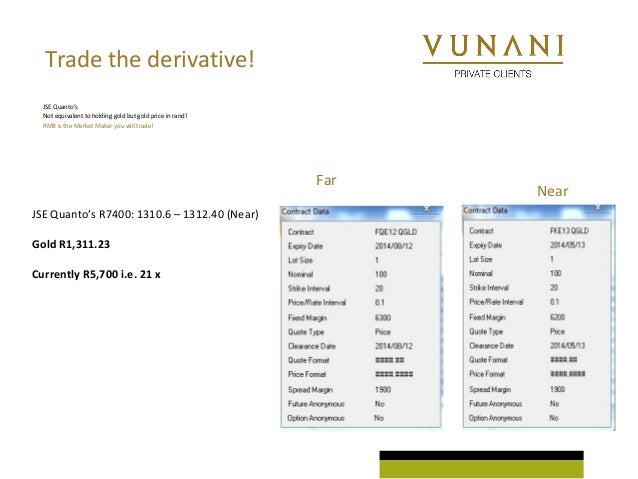Click Far dialog title 'Contract Data'

pos(305,212)
